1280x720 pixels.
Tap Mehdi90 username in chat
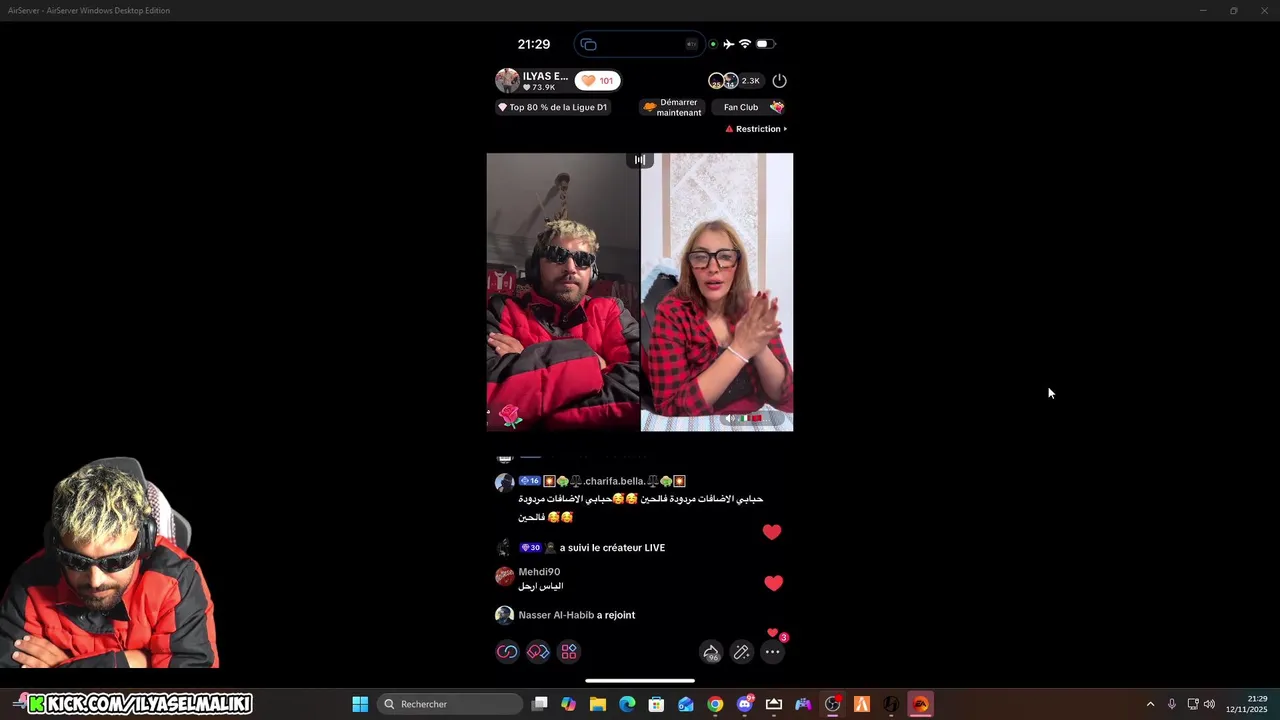[539, 572]
